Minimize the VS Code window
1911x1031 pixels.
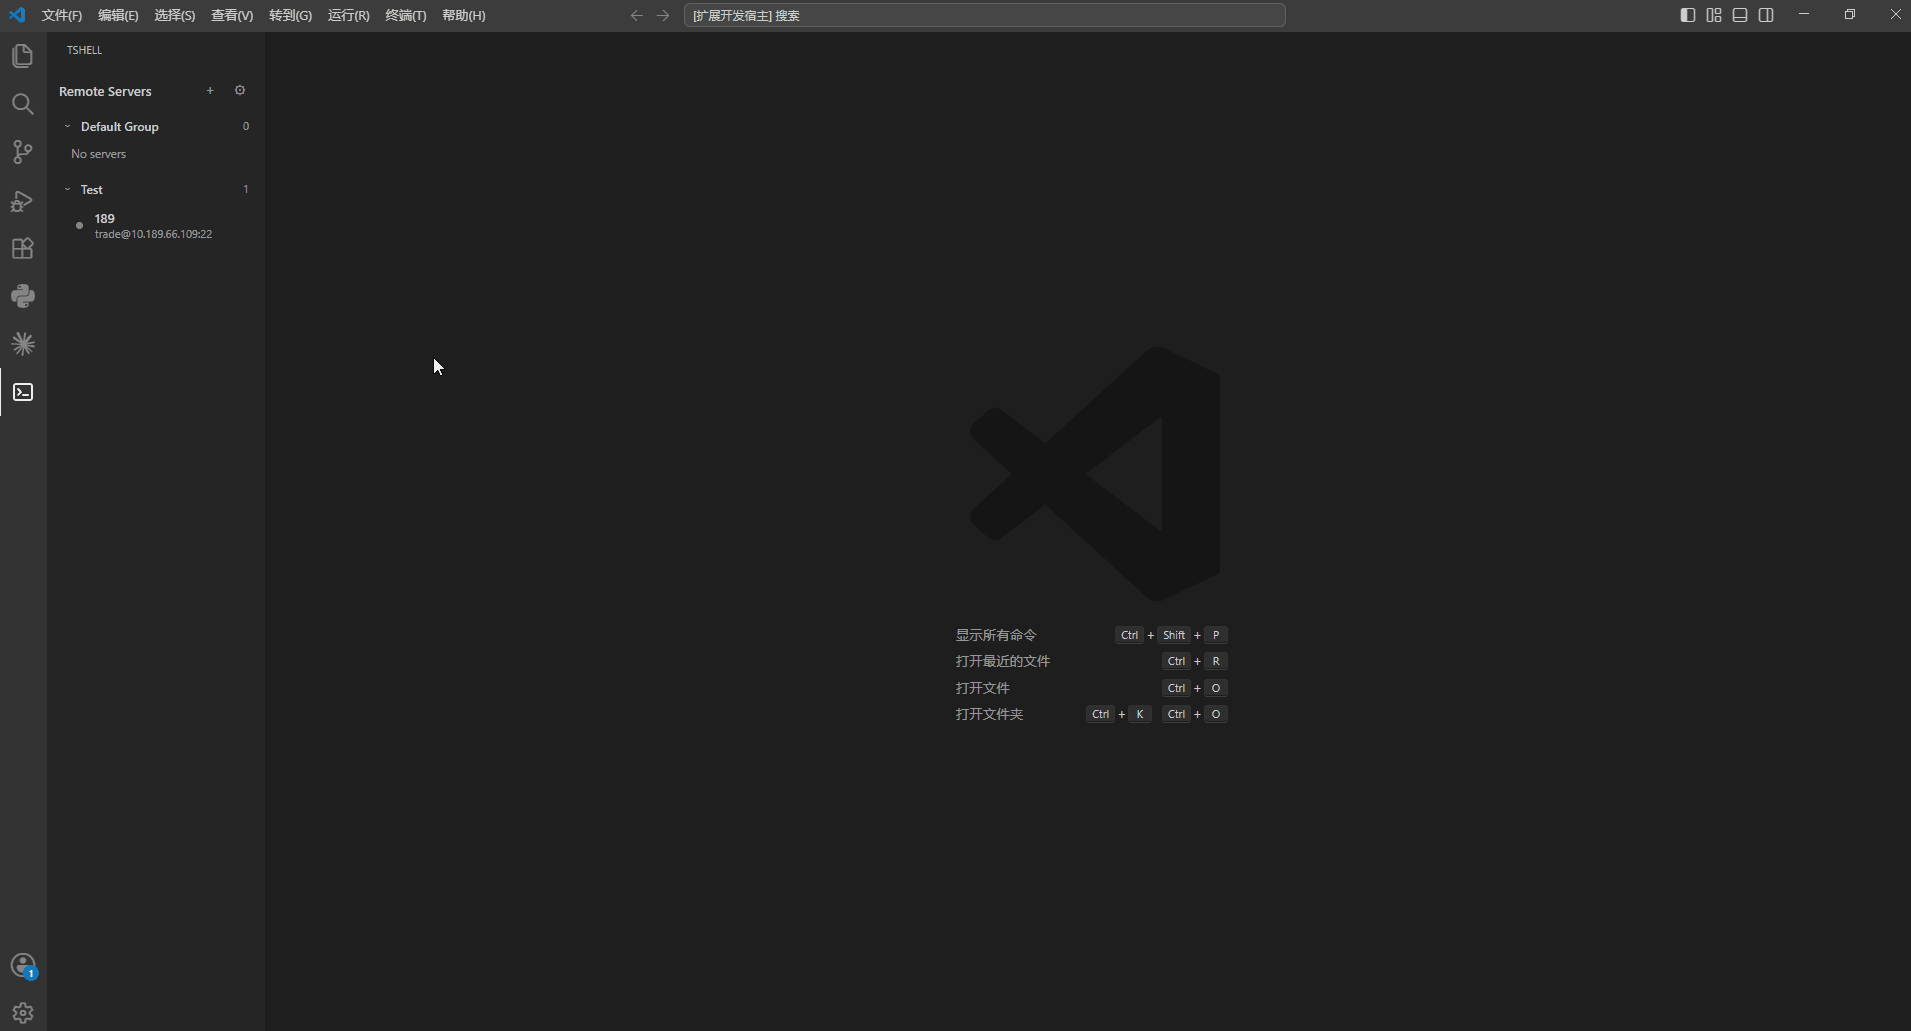pos(1804,14)
